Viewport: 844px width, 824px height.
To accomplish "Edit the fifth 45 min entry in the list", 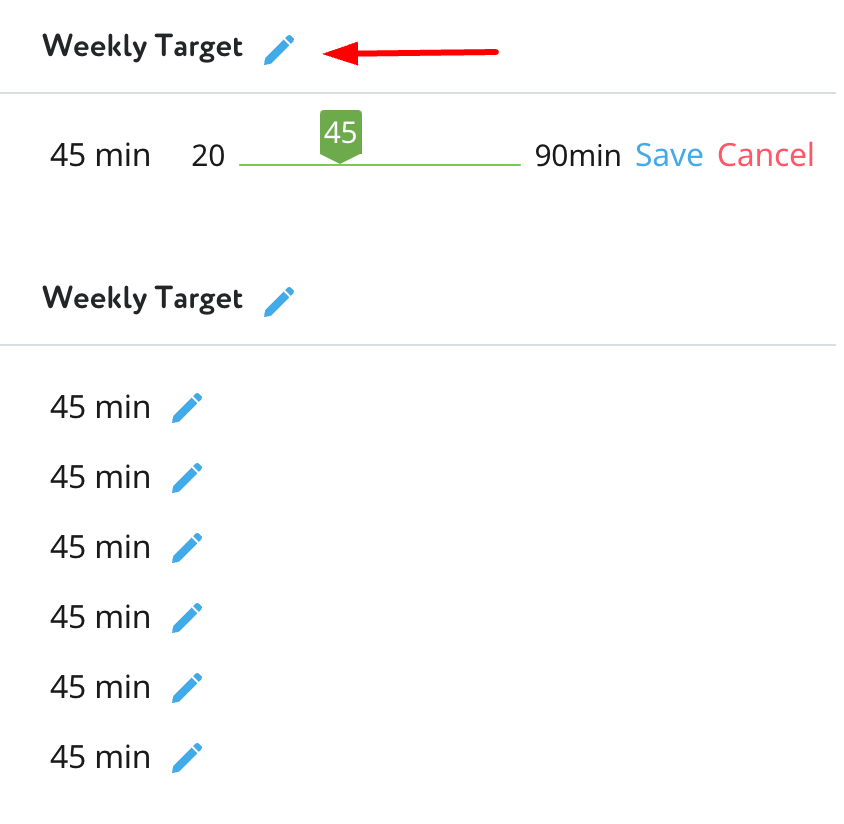I will pos(187,688).
